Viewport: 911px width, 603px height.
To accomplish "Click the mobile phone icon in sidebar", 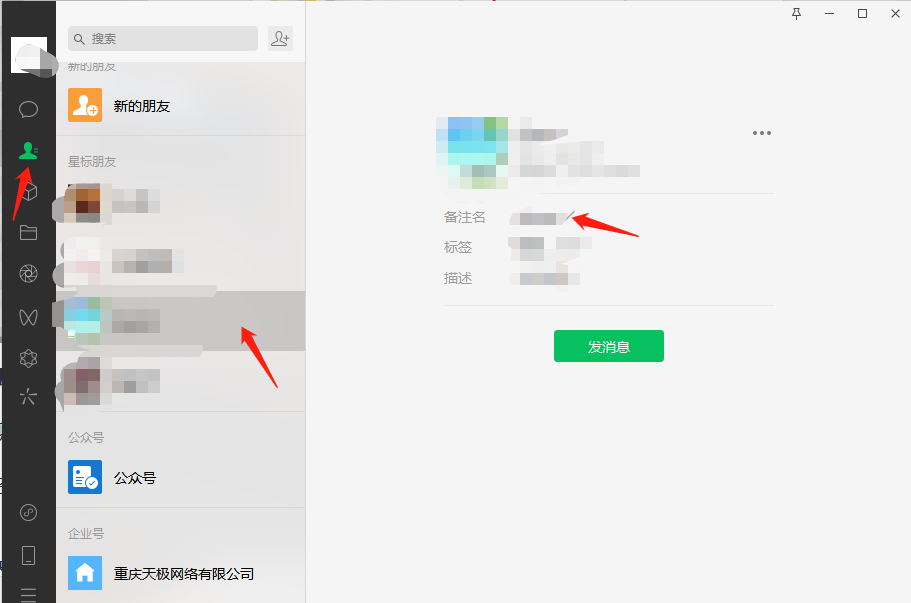I will coord(28,555).
